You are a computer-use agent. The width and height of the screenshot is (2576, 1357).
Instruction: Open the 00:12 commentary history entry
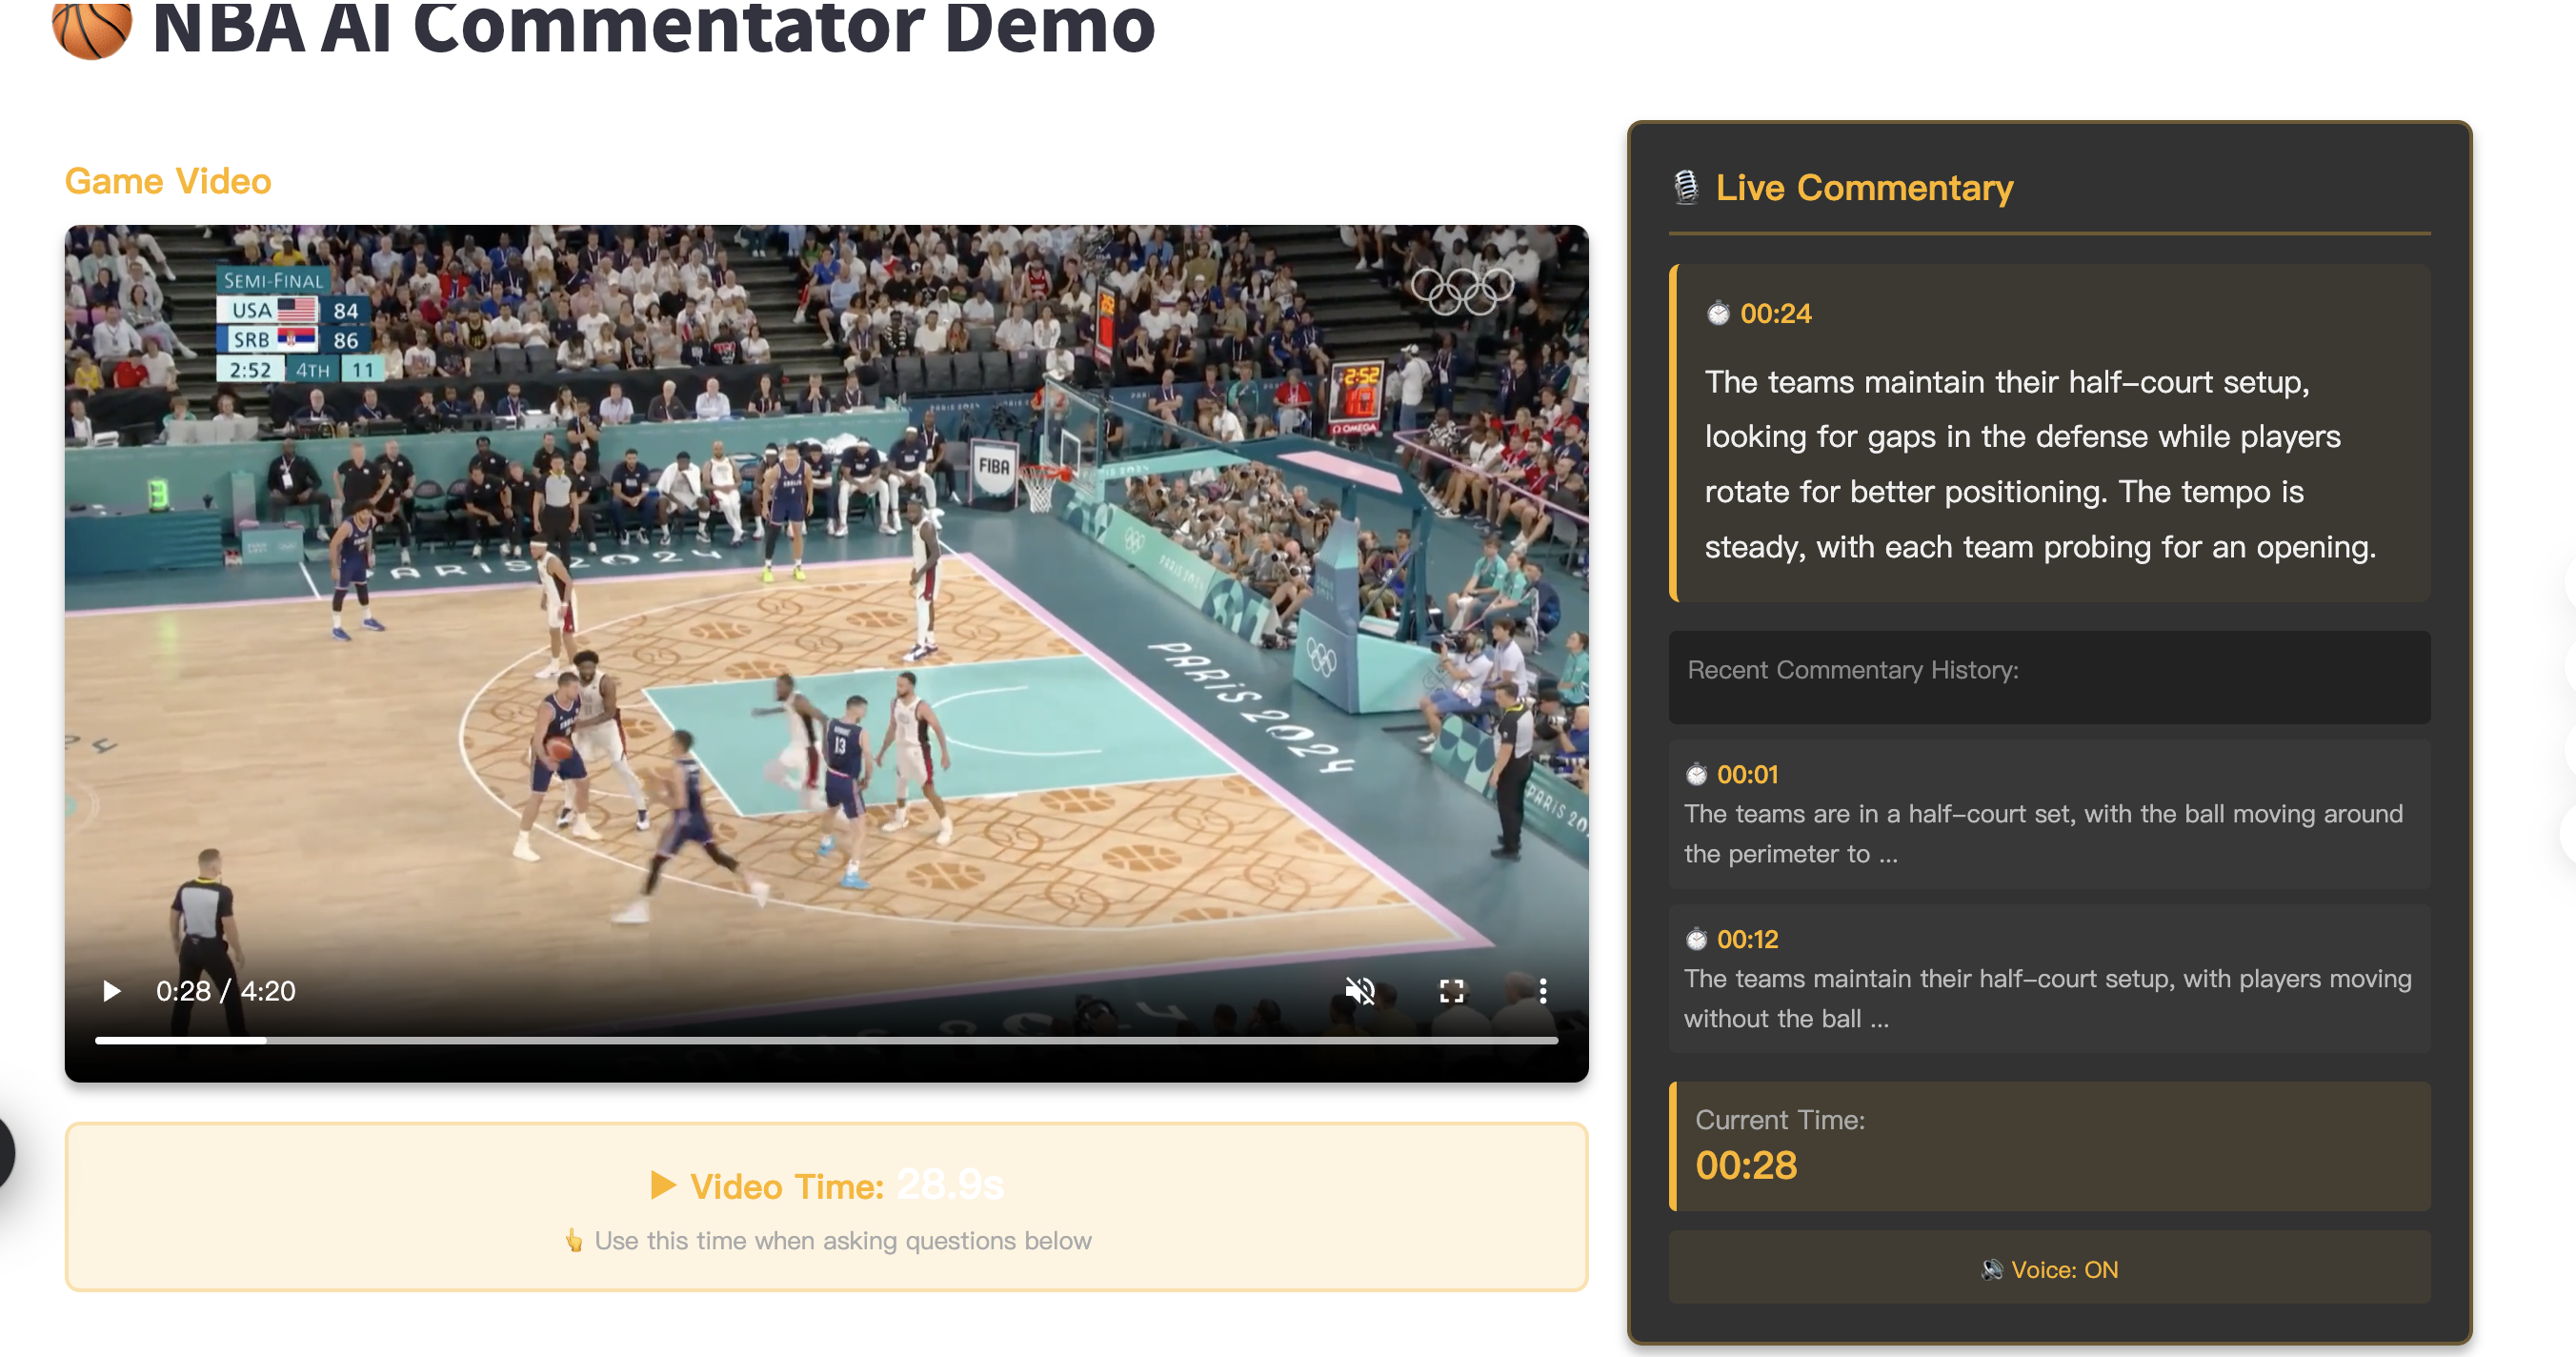[2049, 979]
